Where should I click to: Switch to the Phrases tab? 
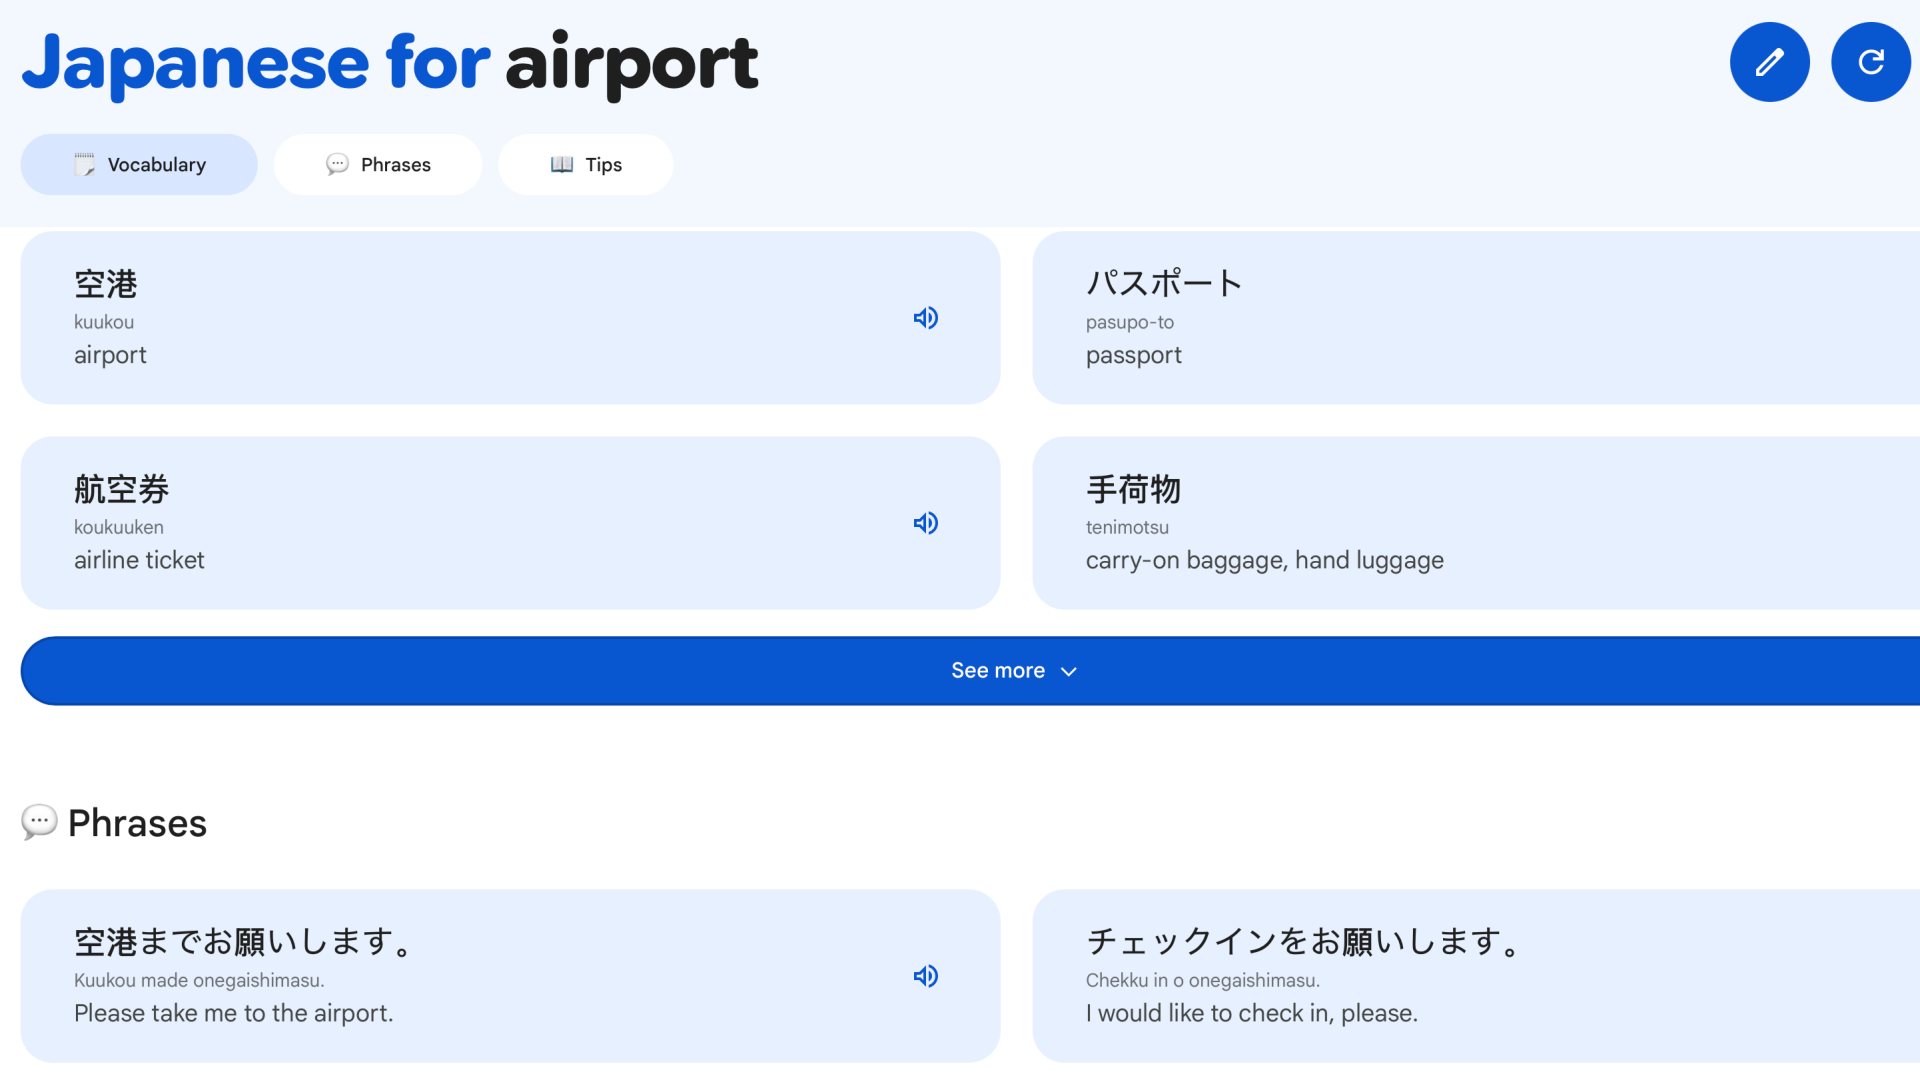click(x=378, y=164)
